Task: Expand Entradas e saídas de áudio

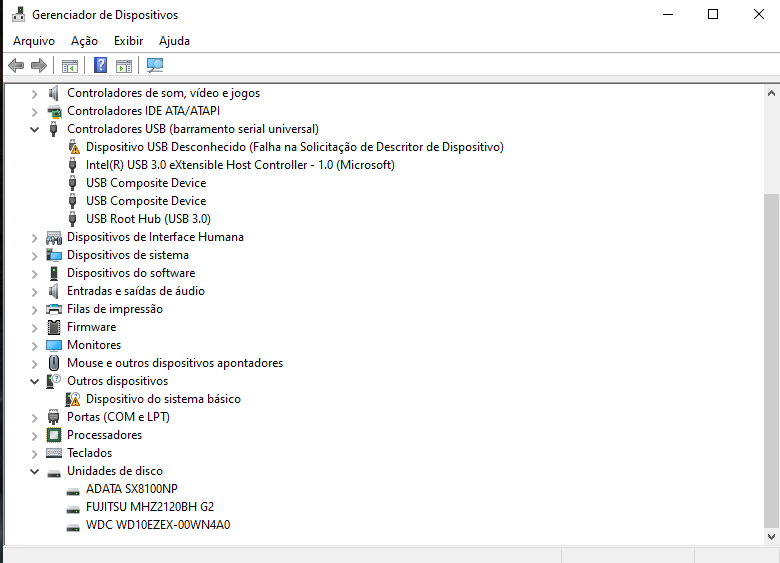Action: coord(34,291)
